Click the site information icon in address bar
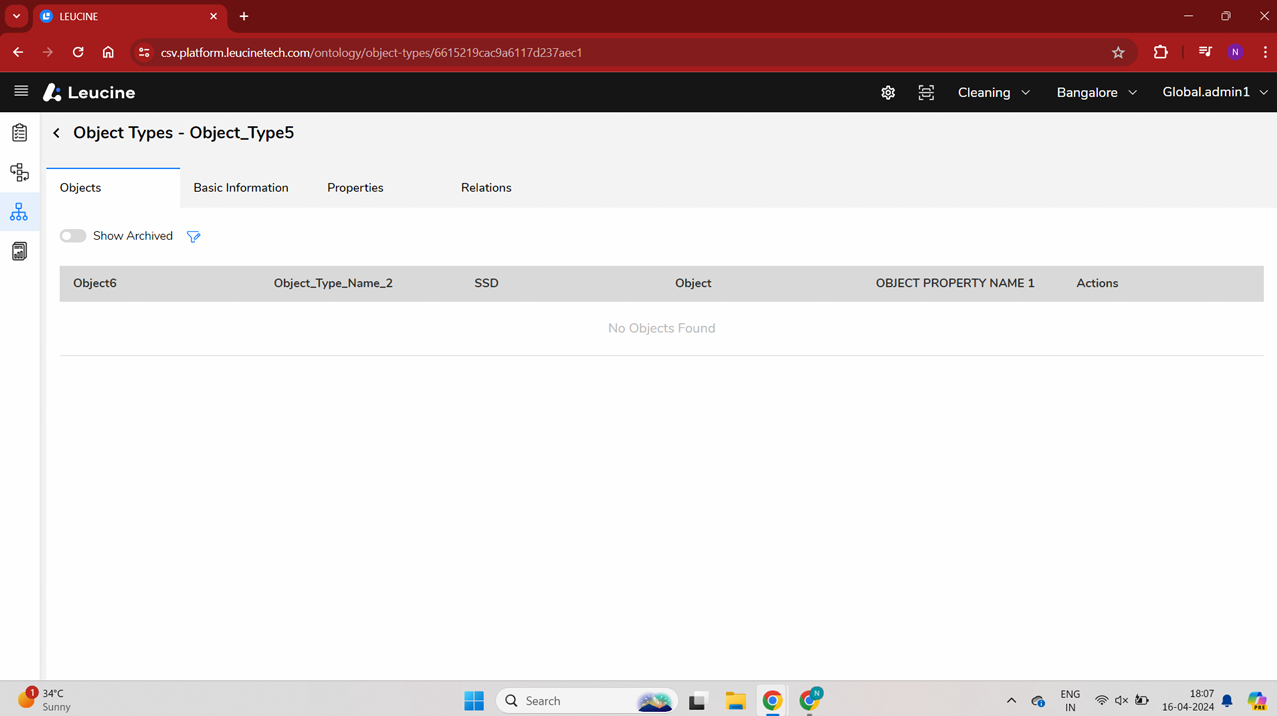 click(144, 52)
